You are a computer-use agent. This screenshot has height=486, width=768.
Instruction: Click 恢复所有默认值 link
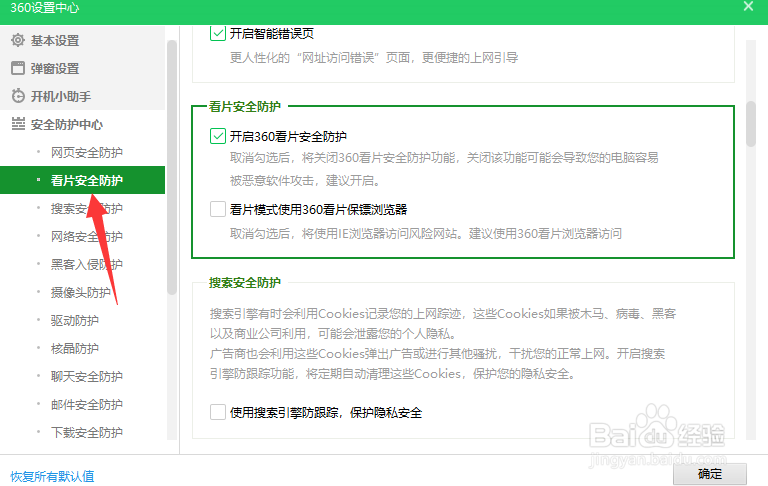point(52,476)
